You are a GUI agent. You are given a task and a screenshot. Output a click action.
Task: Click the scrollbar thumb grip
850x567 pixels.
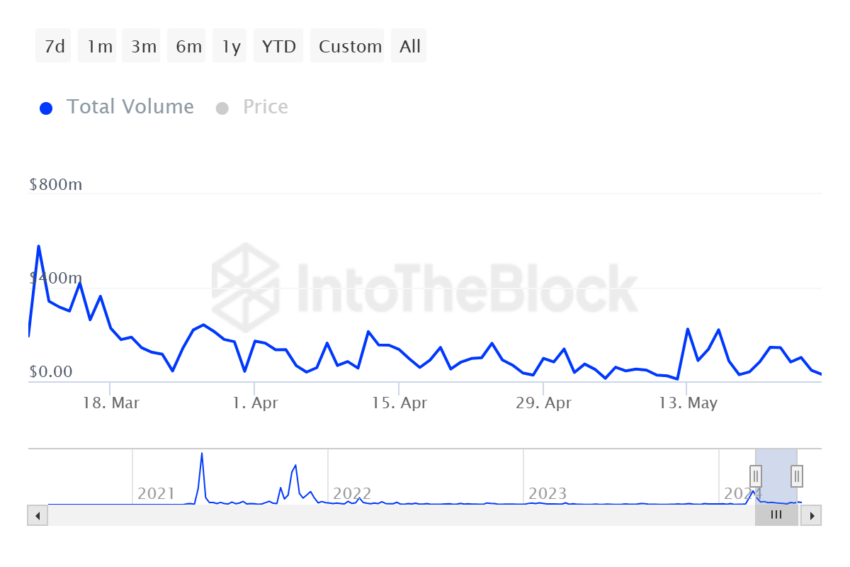[x=776, y=515]
